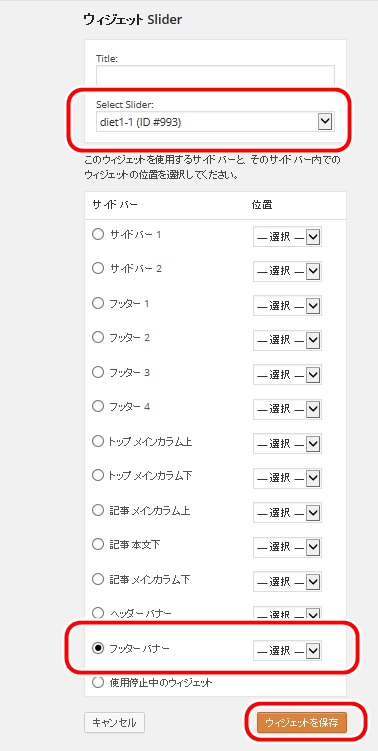Open position dropdown for 記事 メインカラム下
Image resolution: width=378 pixels, height=751 pixels.
click(x=287, y=582)
